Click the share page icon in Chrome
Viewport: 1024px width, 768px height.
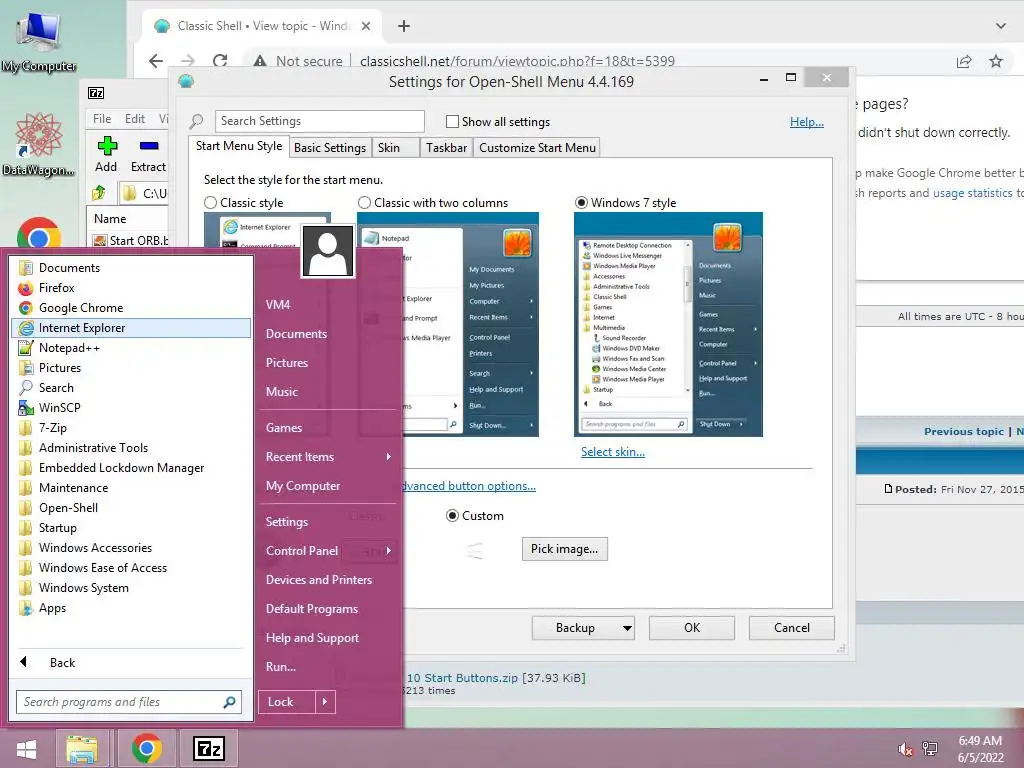pyautogui.click(x=964, y=61)
